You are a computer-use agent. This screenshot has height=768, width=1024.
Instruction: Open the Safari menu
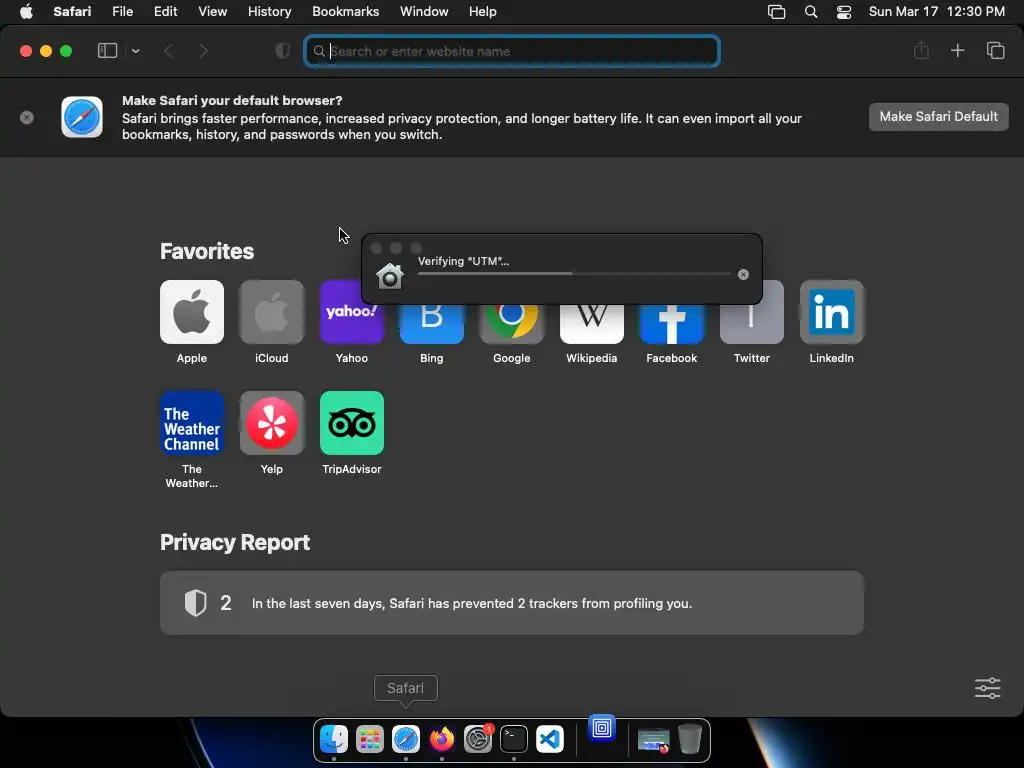click(72, 12)
